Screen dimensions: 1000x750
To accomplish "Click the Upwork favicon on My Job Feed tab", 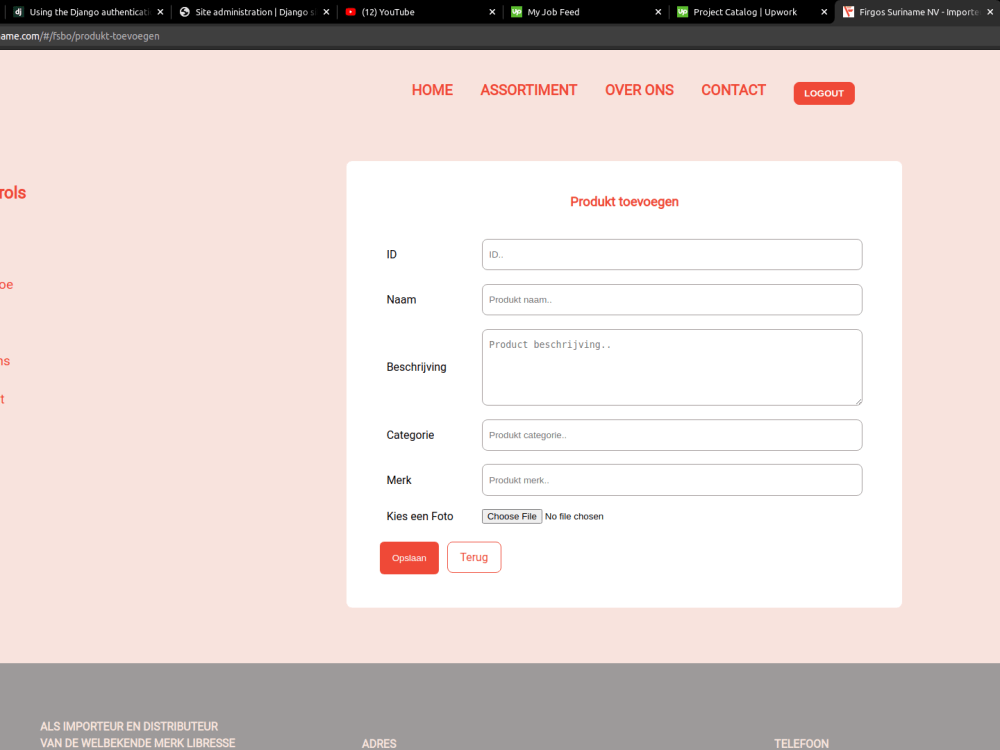I will [516, 12].
